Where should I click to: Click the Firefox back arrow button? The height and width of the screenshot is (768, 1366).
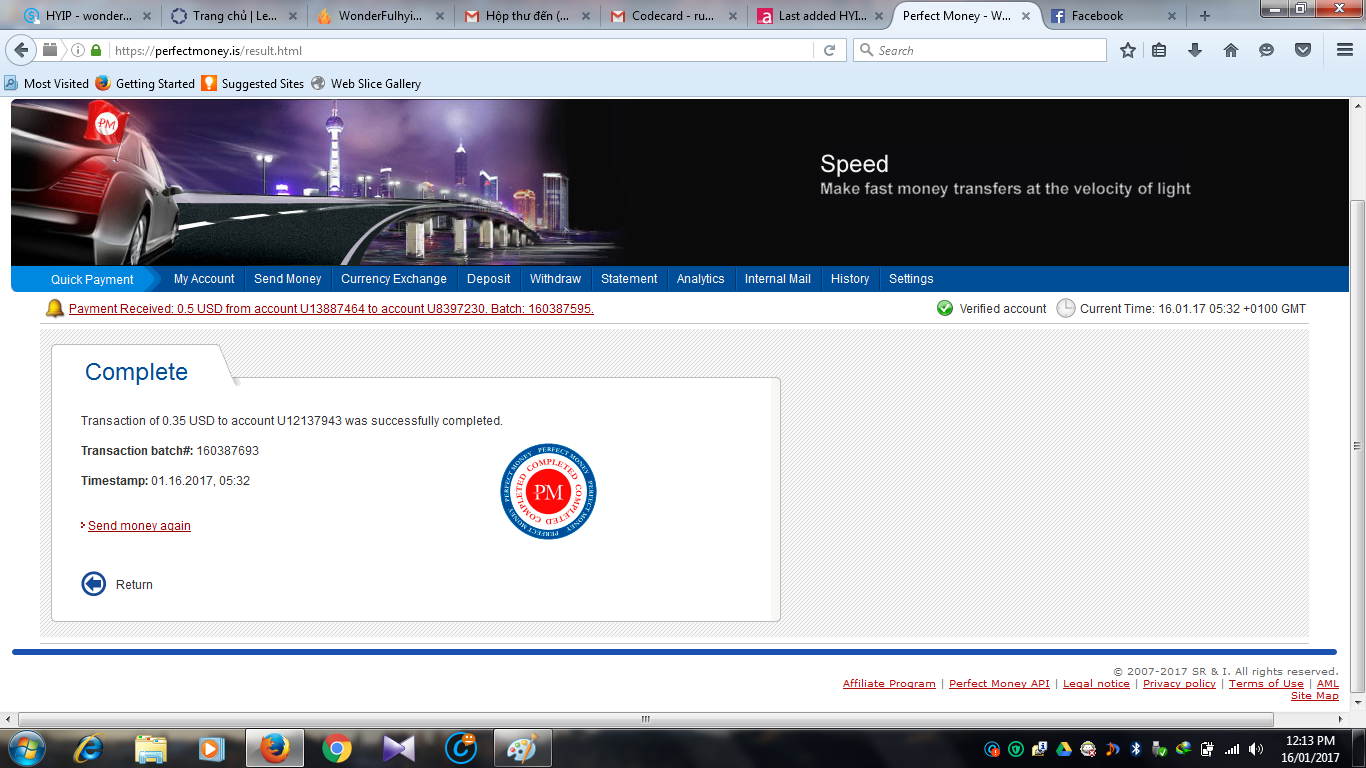tap(21, 50)
